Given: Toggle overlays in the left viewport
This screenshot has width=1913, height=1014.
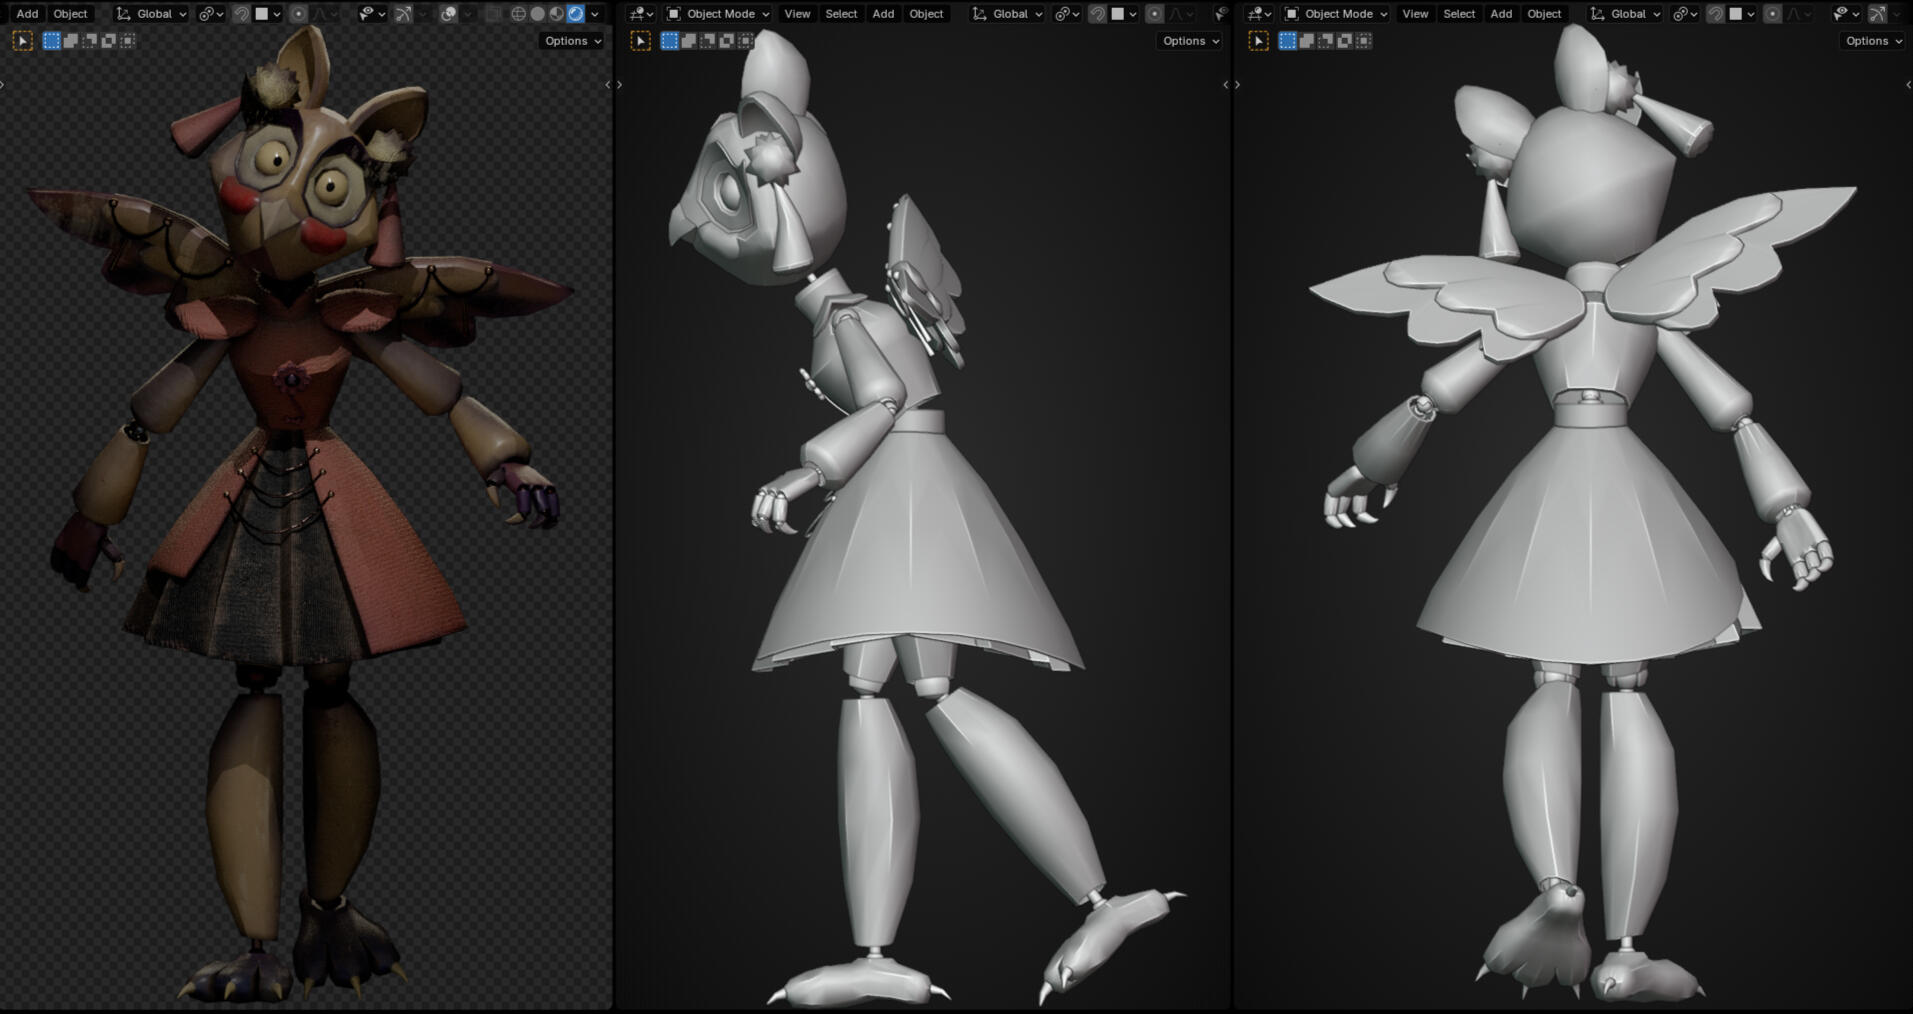Looking at the screenshot, I should point(448,14).
